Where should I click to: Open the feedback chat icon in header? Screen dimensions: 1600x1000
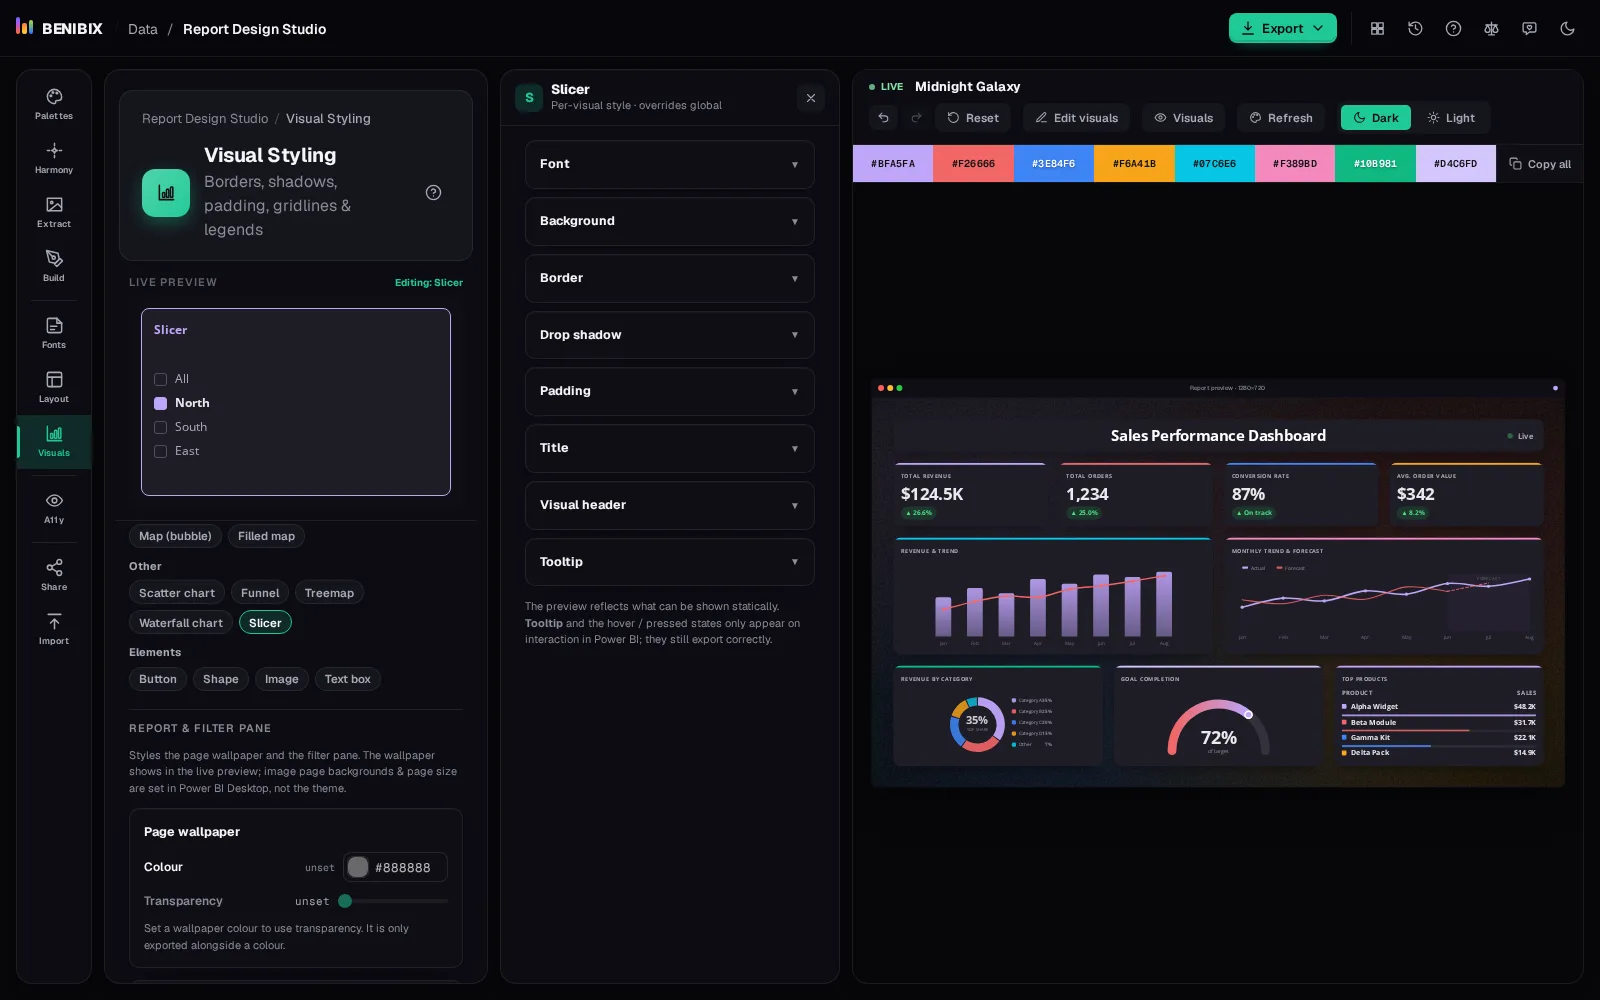1529,29
